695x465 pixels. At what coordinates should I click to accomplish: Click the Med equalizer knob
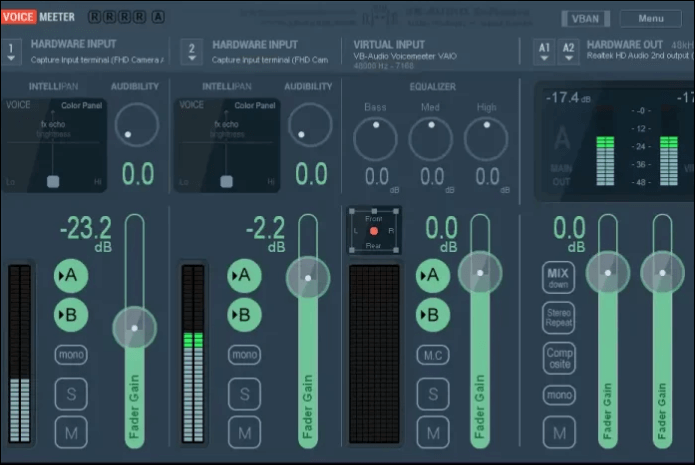(x=430, y=139)
